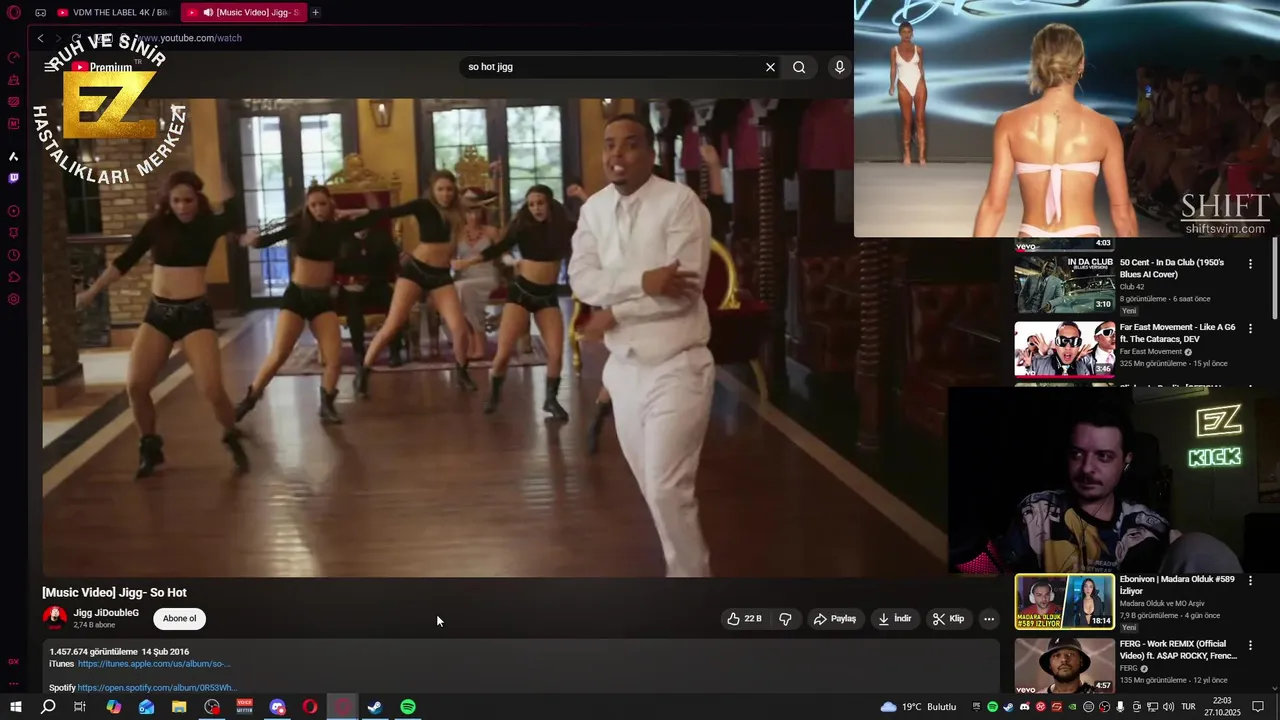Start voice search with microphone icon
Screen dimensions: 1280x720
point(839,67)
